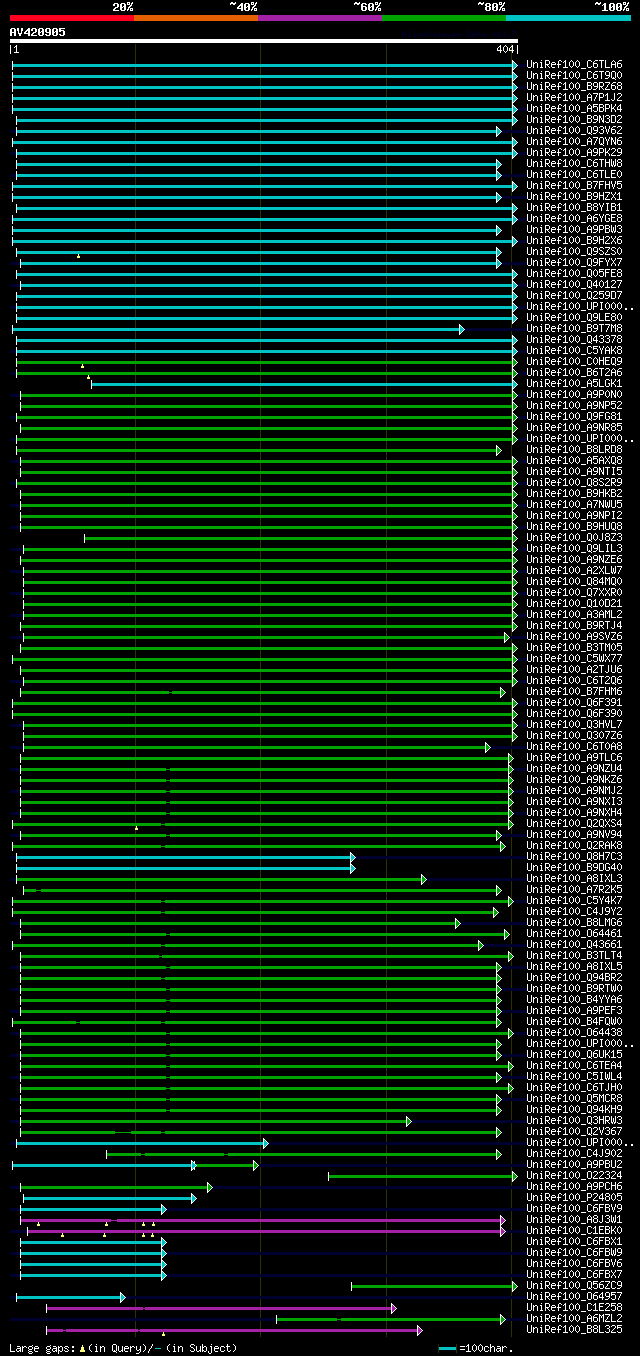Click the orange ~40% identity legend segment
This screenshot has height=1356, width=640.
click(x=195, y=18)
